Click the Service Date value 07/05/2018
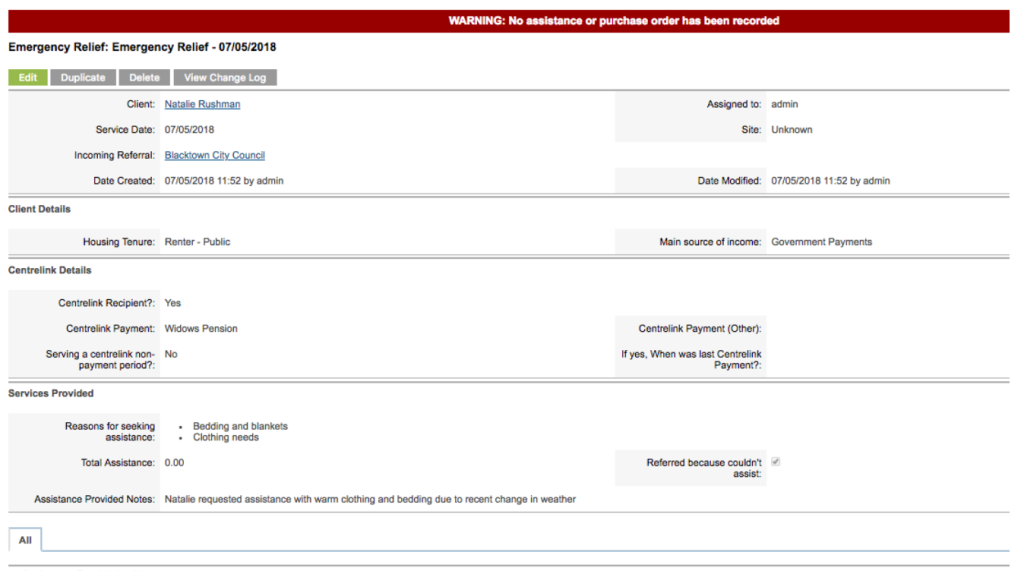 coord(189,130)
